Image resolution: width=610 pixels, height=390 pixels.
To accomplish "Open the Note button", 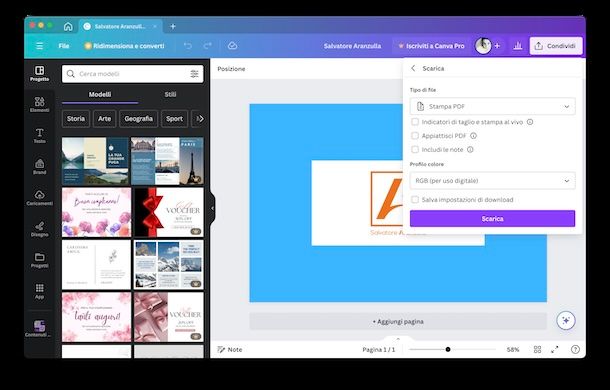I will pyautogui.click(x=230, y=350).
